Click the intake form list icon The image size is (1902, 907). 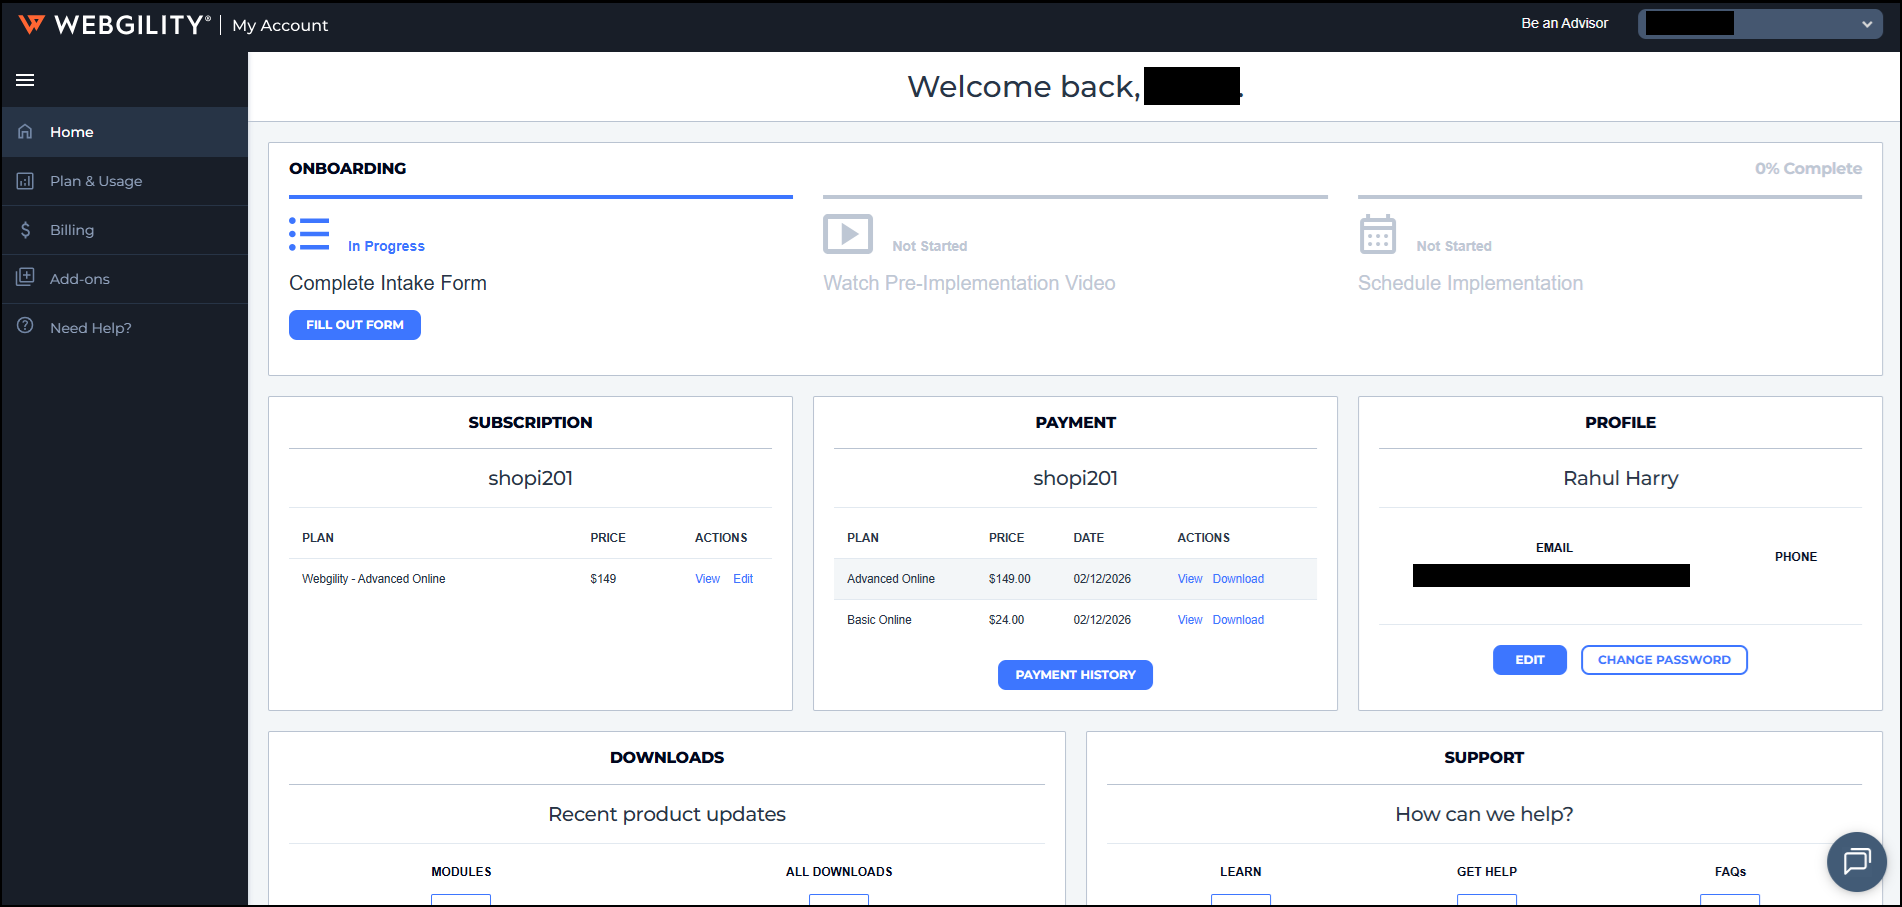point(309,235)
